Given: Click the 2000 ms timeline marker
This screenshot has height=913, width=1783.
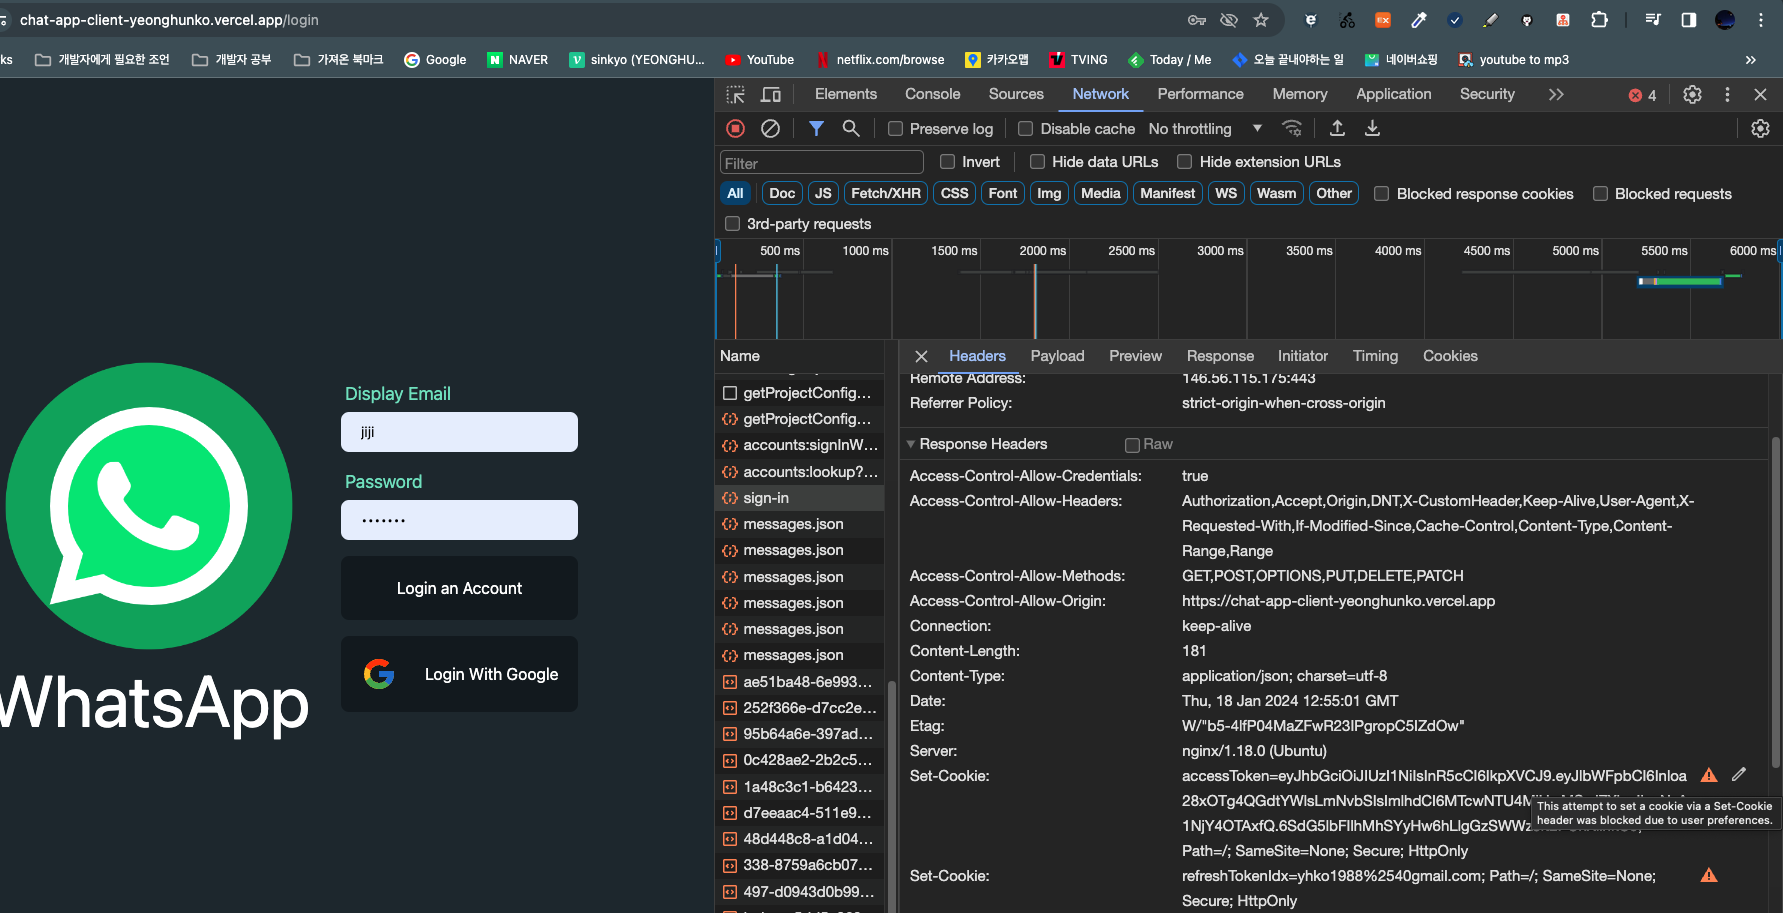Looking at the screenshot, I should point(1042,251).
